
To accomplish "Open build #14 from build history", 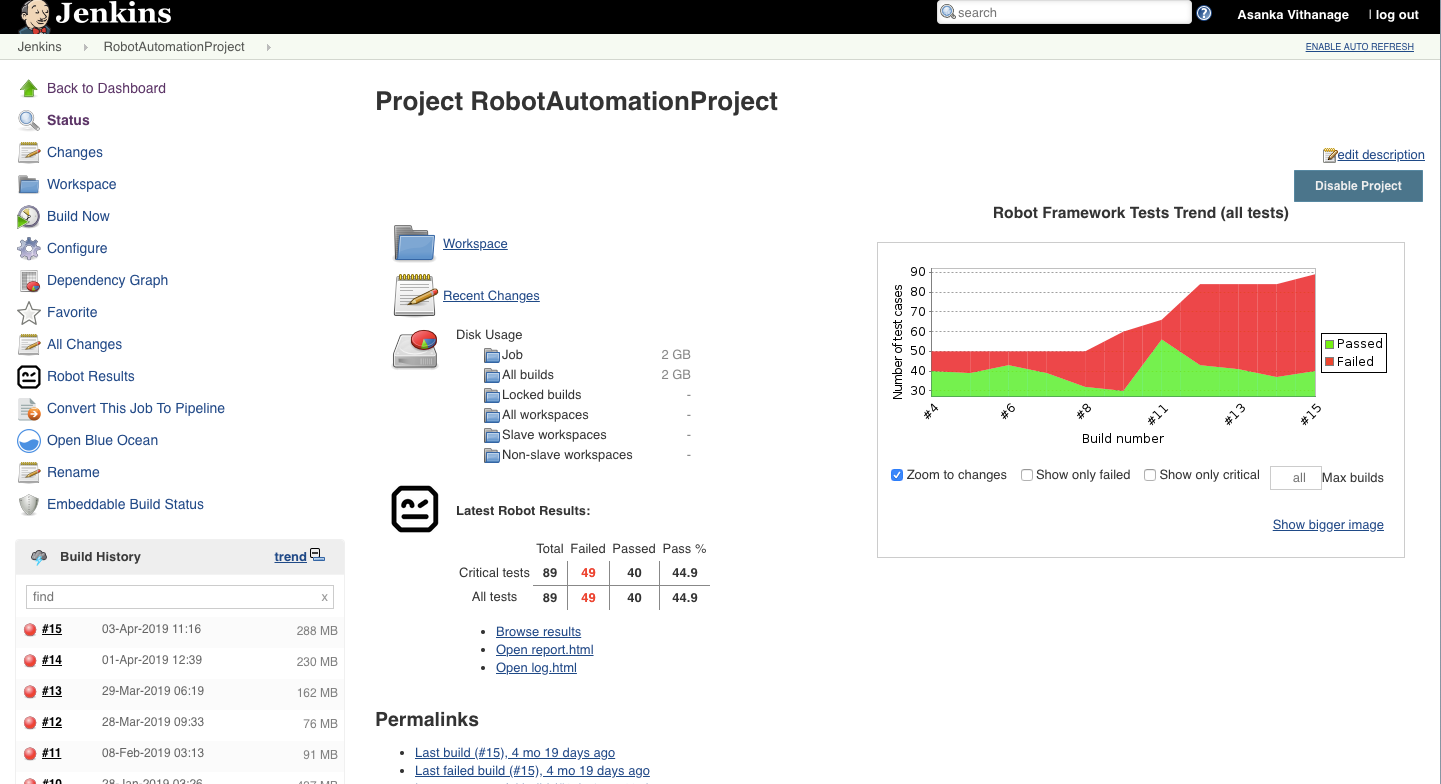I will click(52, 660).
